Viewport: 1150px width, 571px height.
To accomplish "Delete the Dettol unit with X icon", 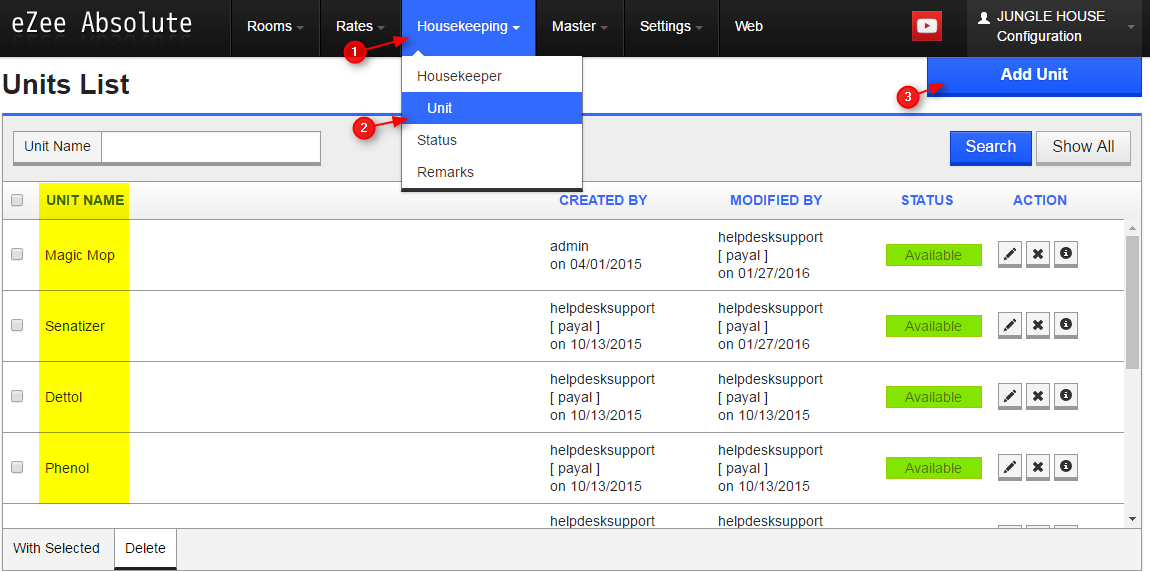I will click(x=1038, y=397).
